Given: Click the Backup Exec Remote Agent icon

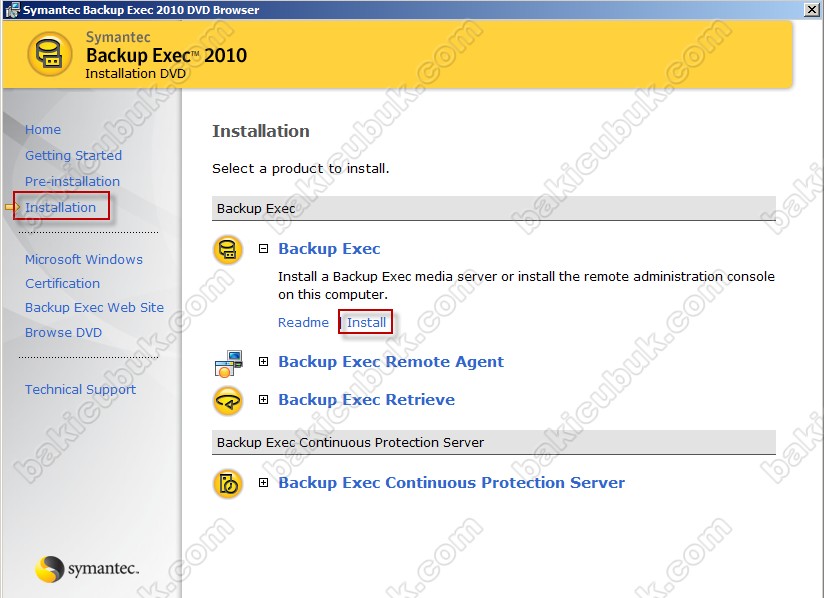Looking at the screenshot, I should pos(229,363).
